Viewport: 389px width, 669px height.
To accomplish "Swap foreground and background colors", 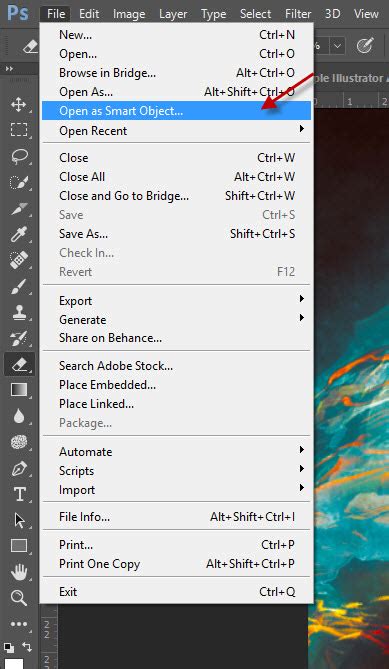I will click(27, 646).
